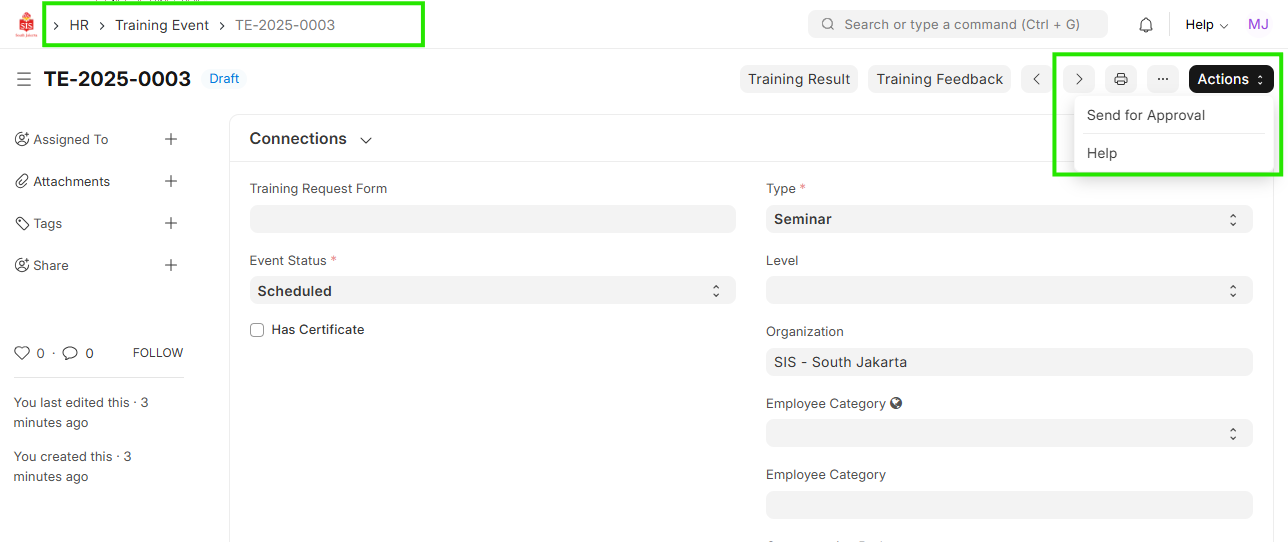Print this training event document
The width and height of the screenshot is (1288, 542).
tap(1121, 79)
